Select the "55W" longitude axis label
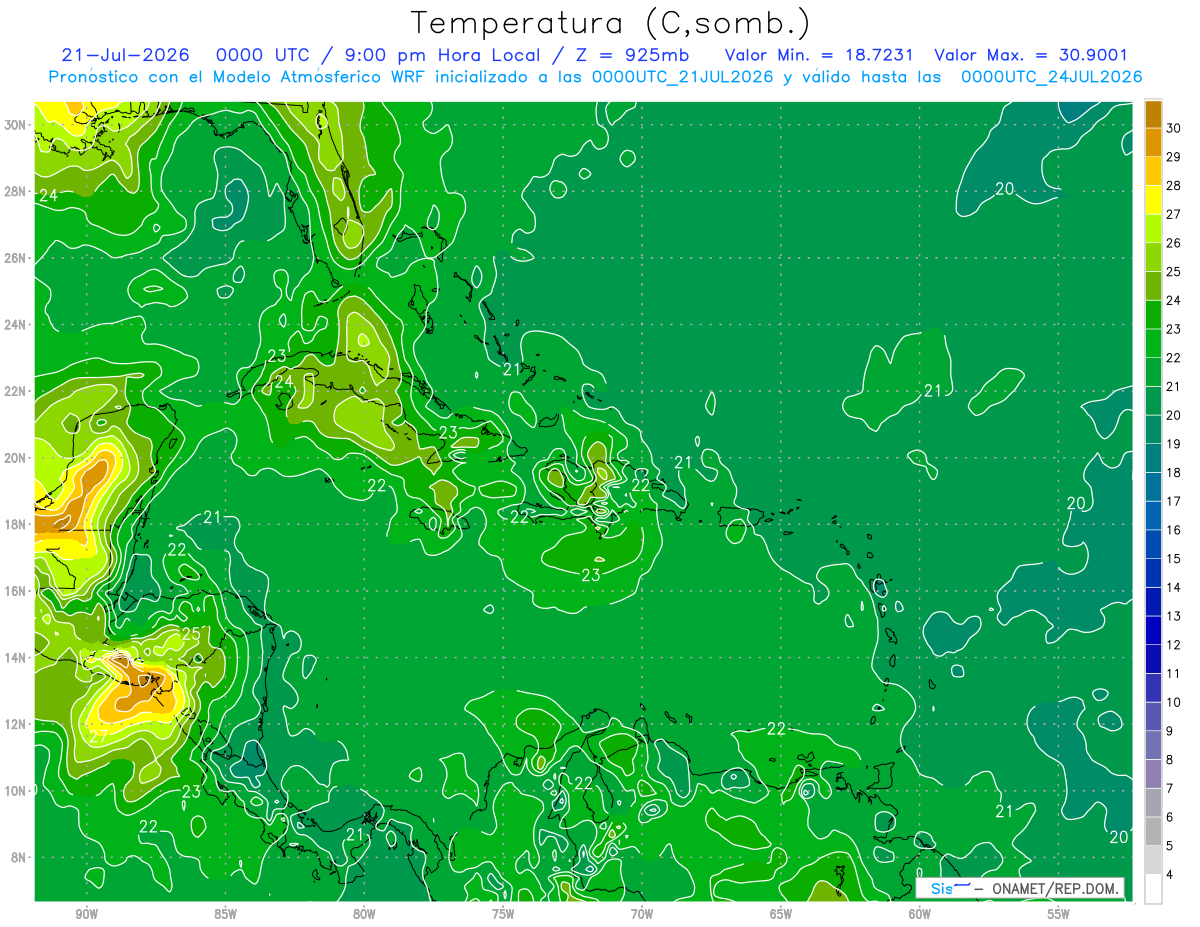This screenshot has height=927, width=1200. 1059,914
